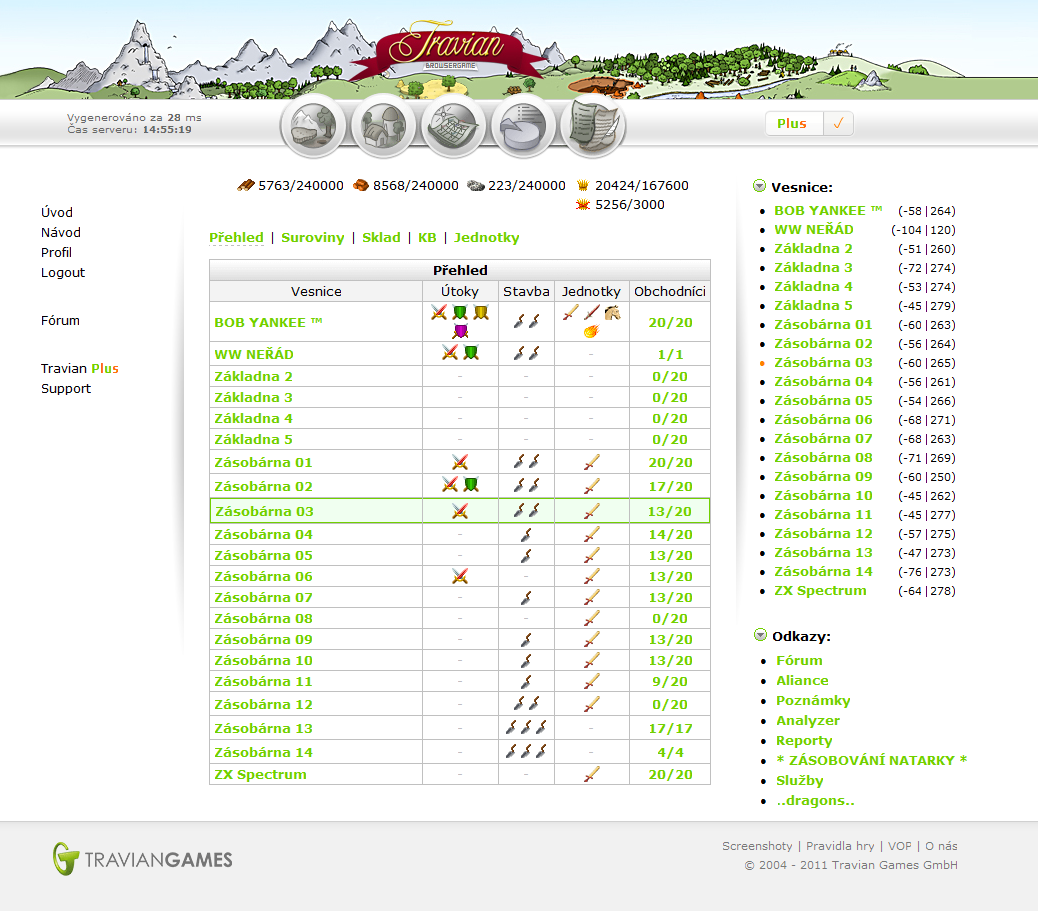This screenshot has height=911, width=1038.
Task: Click Logout in the left menu
Action: (63, 273)
